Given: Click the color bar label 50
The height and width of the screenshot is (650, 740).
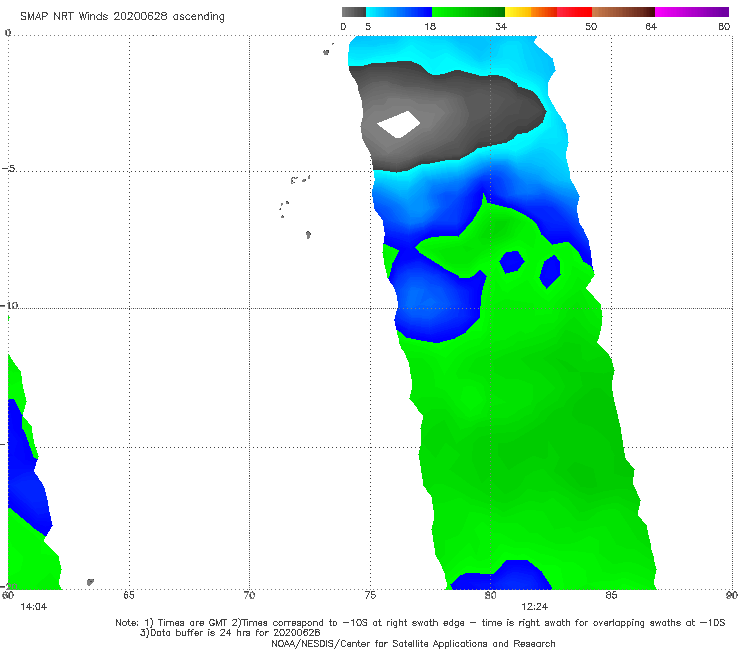Looking at the screenshot, I should (591, 26).
